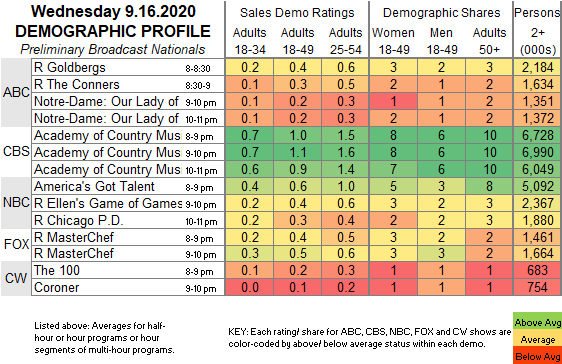
Task: Click the Persons 2+ column header
Action: (537, 31)
